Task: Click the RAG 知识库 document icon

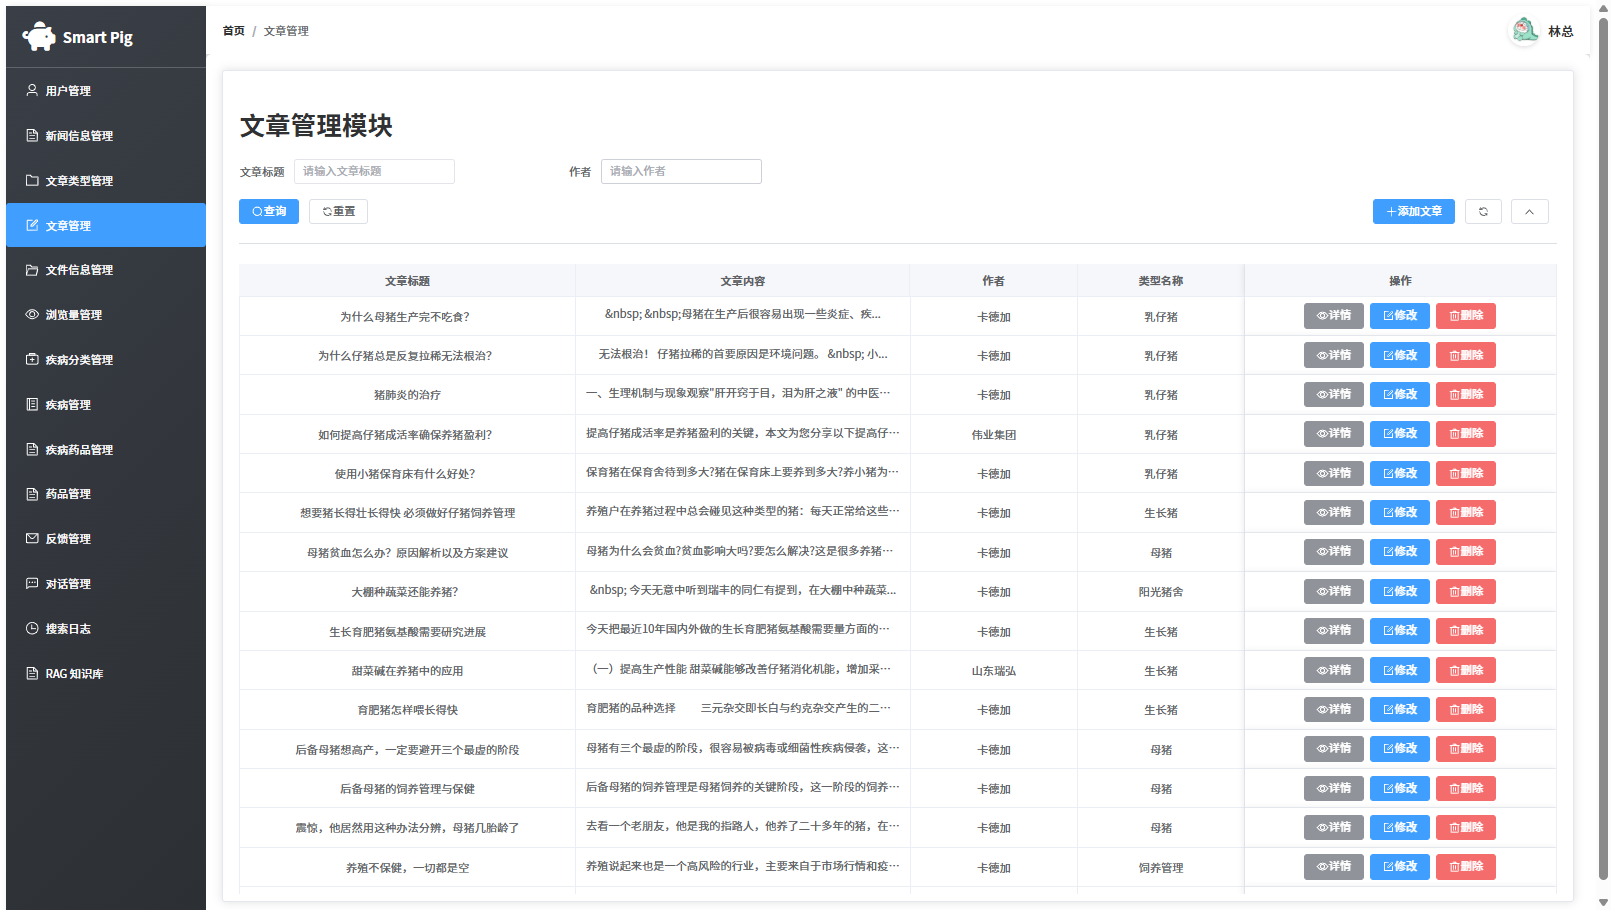Action: coord(32,673)
